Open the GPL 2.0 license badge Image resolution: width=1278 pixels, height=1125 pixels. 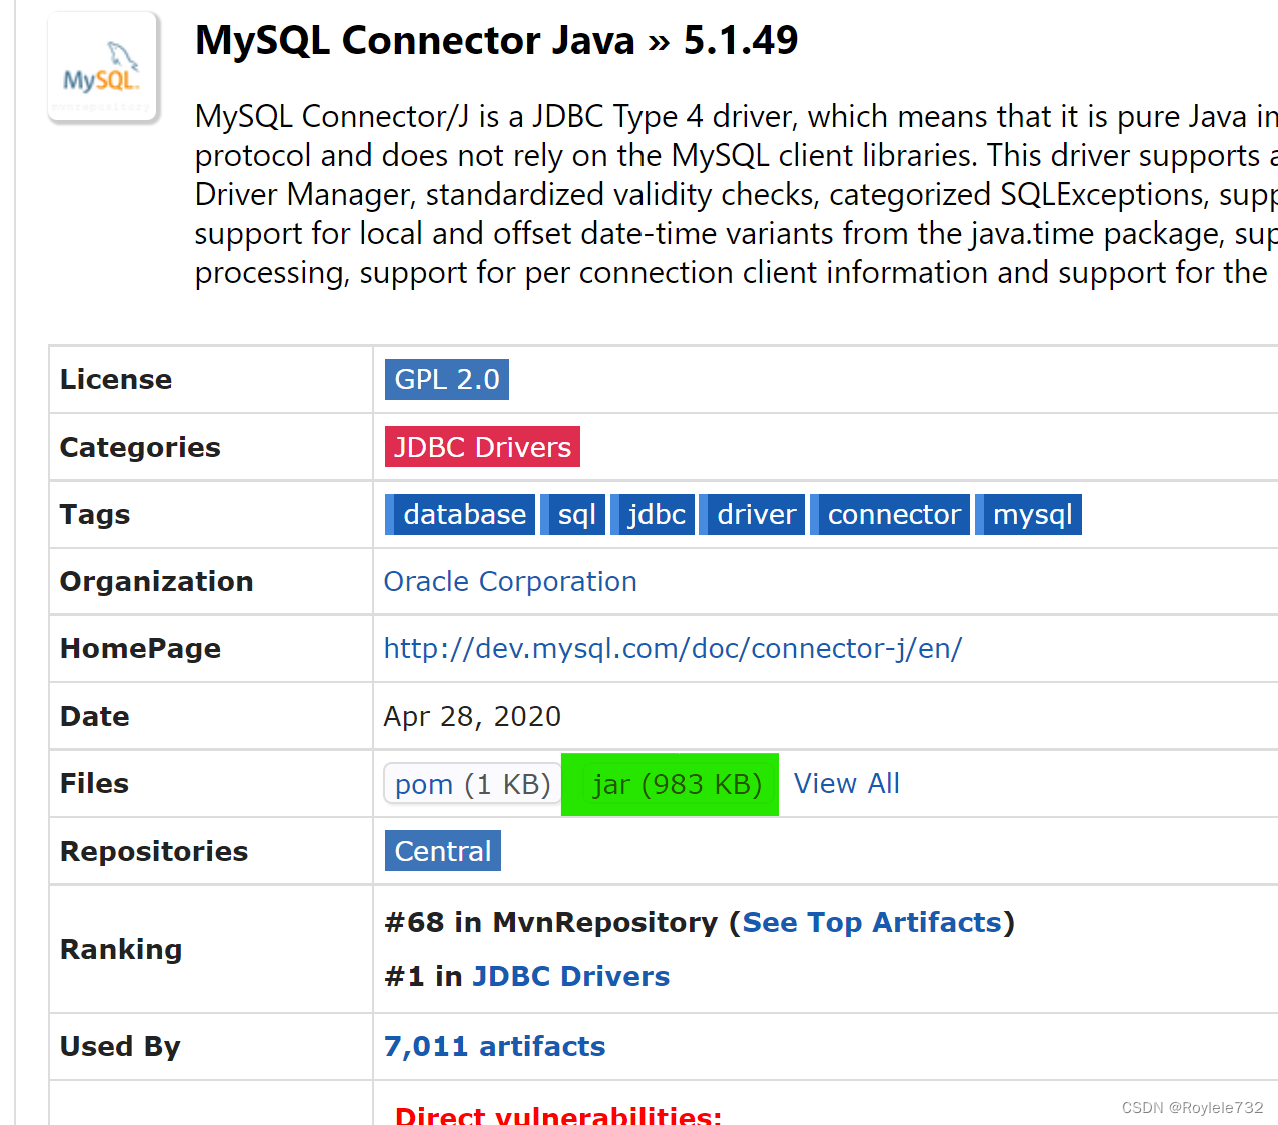[x=447, y=380]
